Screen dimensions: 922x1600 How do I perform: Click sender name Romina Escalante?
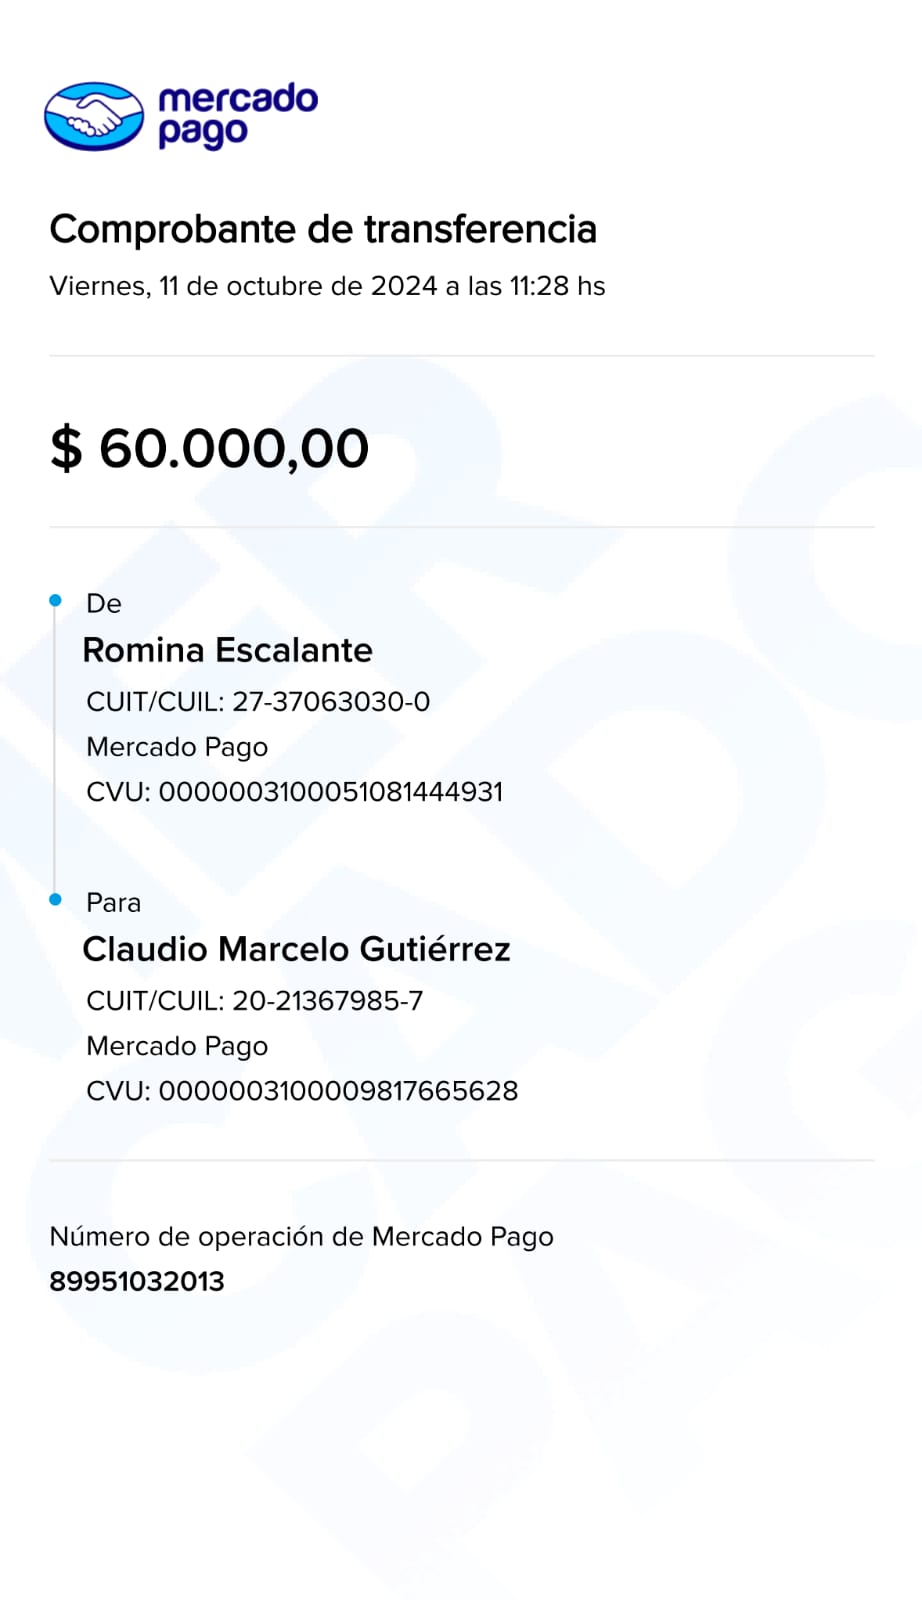(x=227, y=650)
